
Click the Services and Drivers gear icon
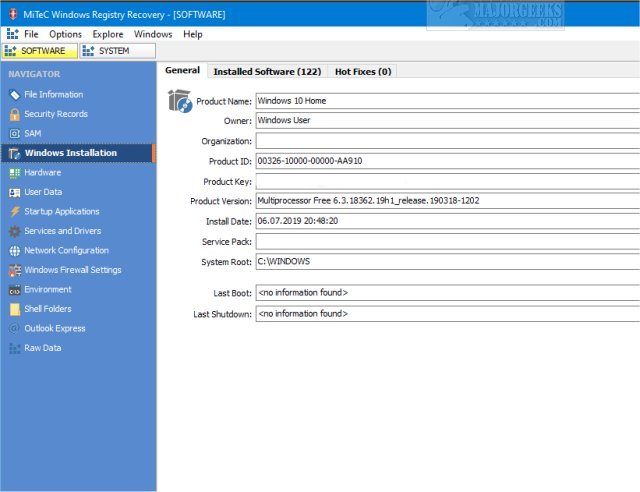15,231
